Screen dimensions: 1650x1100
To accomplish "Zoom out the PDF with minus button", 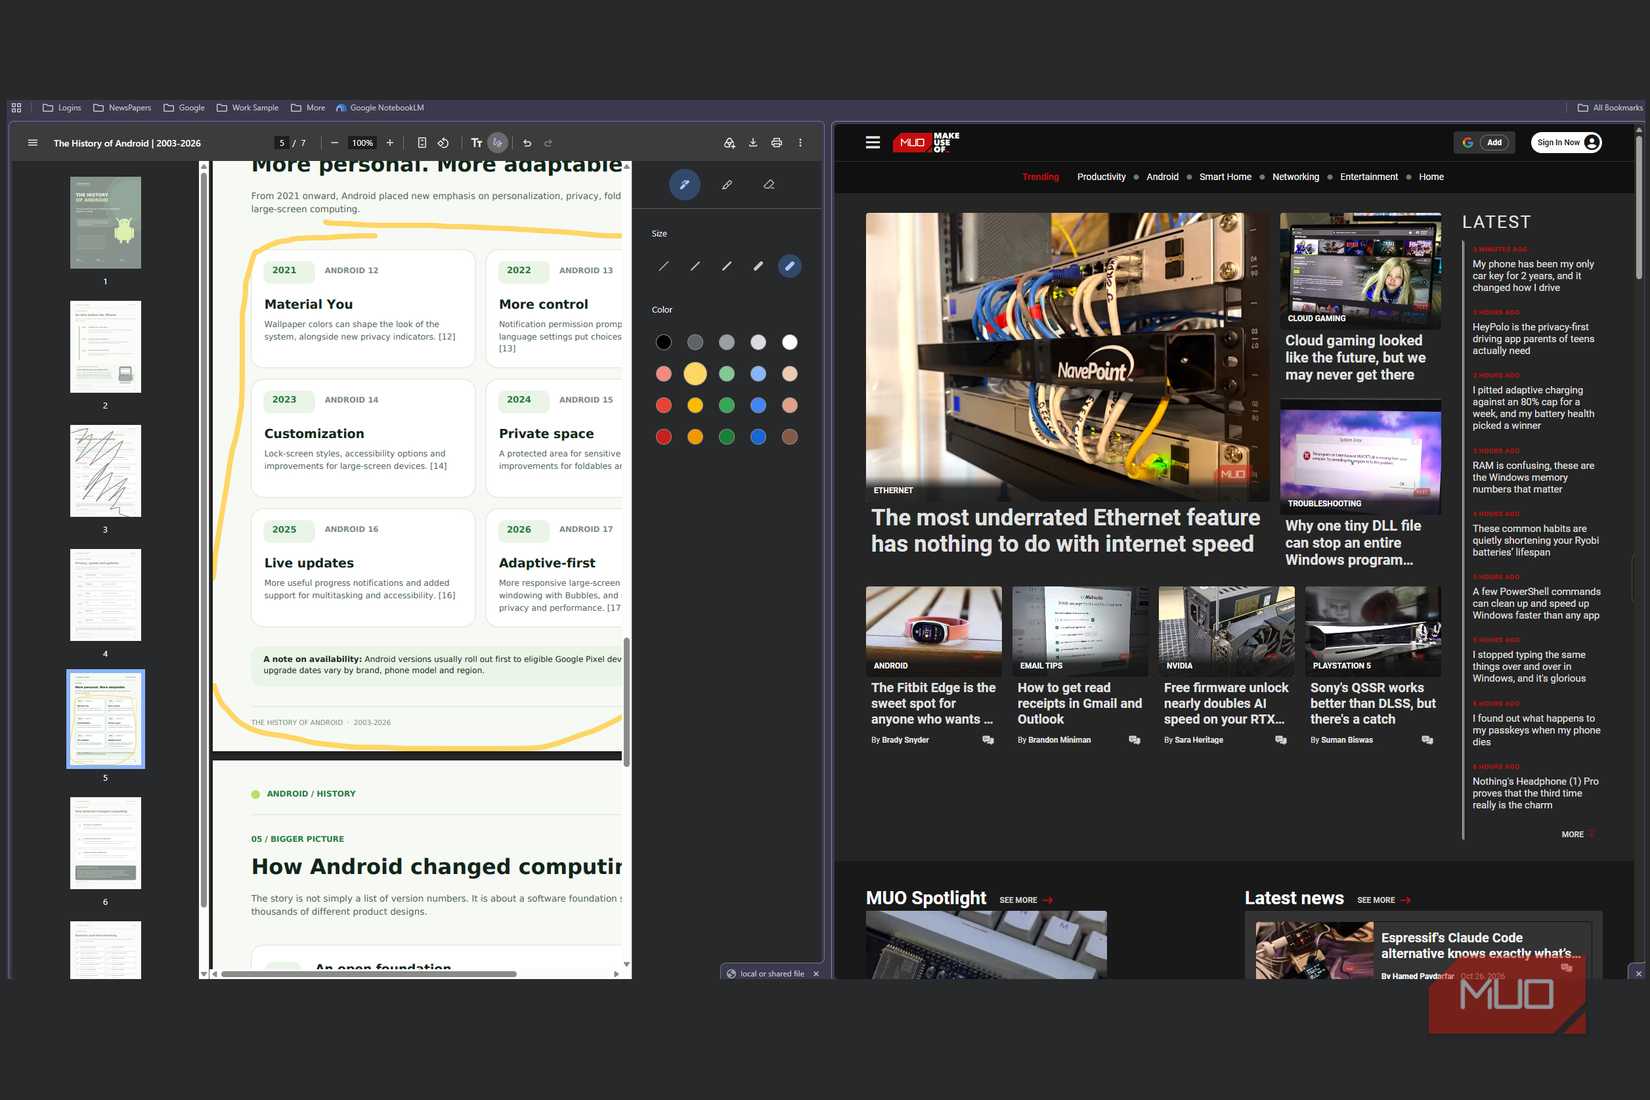I will pyautogui.click(x=334, y=143).
